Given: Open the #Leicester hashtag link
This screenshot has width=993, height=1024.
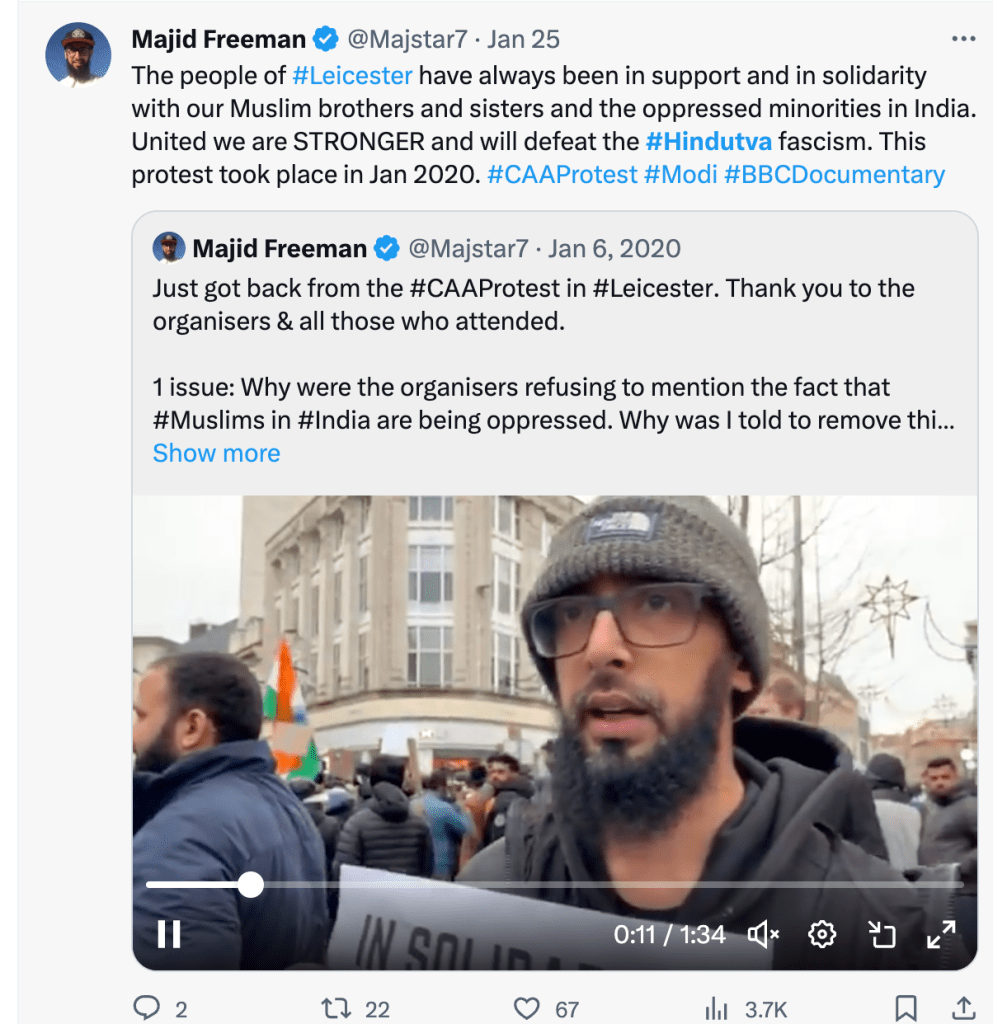Looking at the screenshot, I should [x=352, y=75].
